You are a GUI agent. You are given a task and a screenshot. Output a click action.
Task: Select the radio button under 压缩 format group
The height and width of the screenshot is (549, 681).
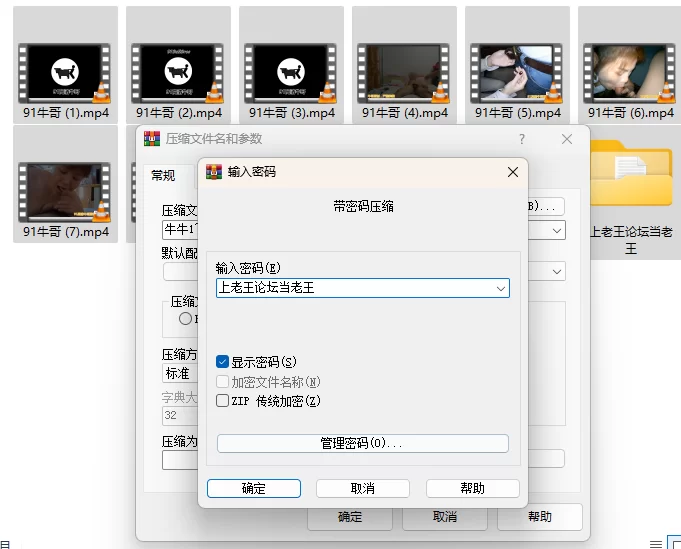click(185, 318)
